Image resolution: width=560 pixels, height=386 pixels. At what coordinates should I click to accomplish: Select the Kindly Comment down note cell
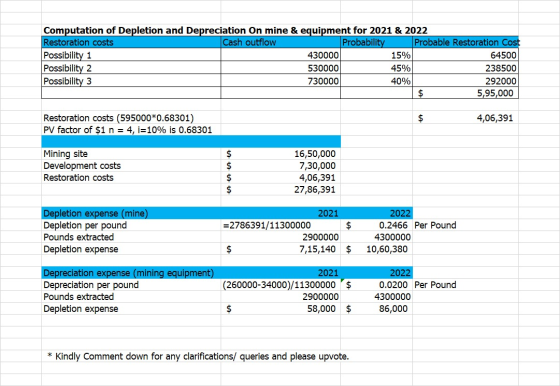(198, 356)
